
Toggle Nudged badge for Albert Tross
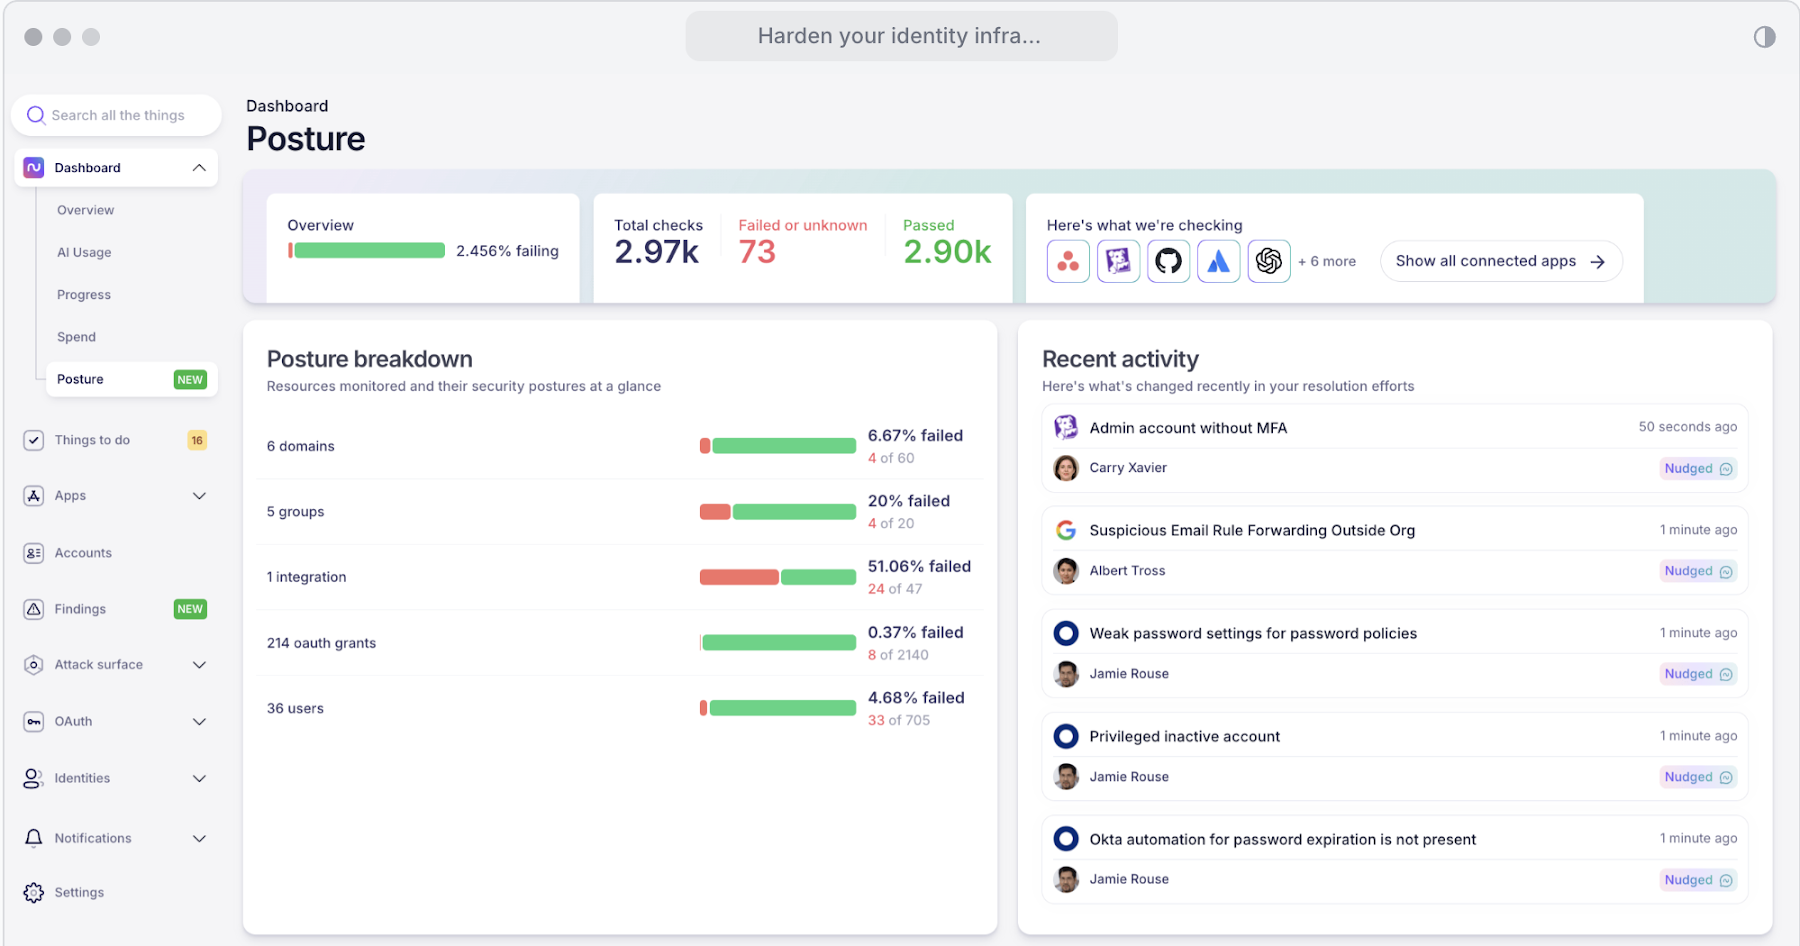pos(1698,572)
